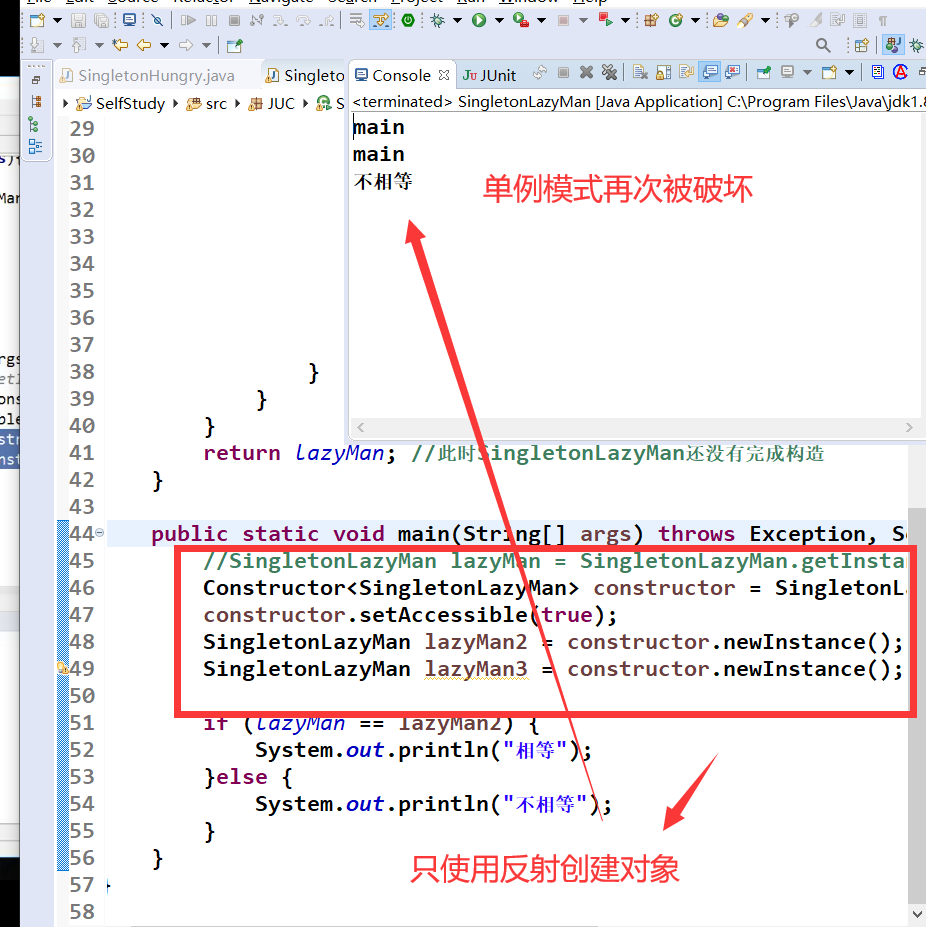Open the Display Selected Console dropdown

[x=807, y=72]
